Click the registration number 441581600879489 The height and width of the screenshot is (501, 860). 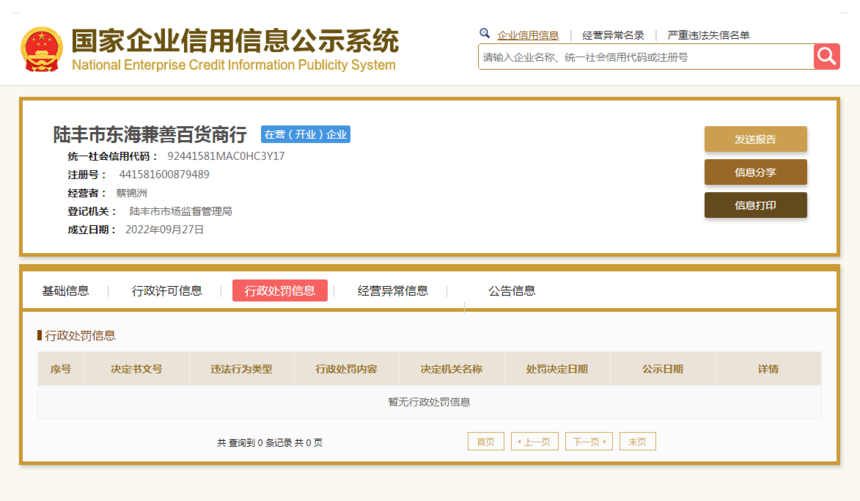pos(164,174)
